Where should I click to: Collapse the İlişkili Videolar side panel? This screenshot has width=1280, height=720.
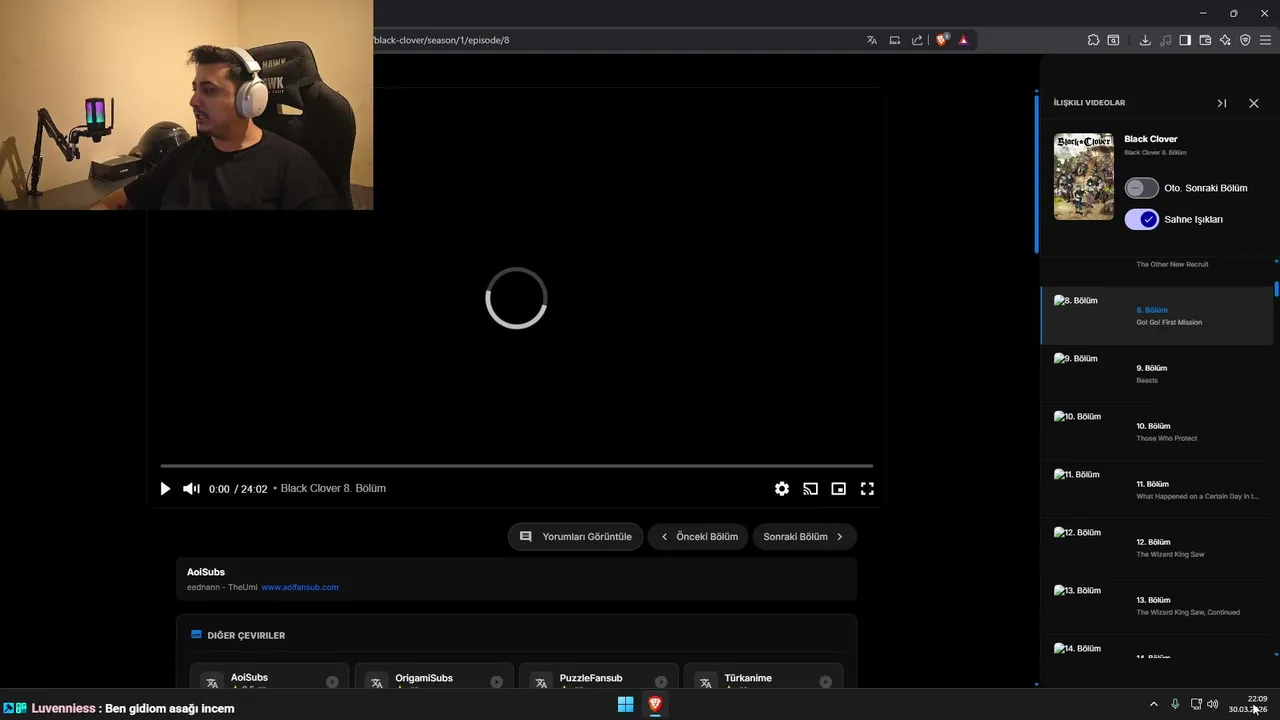(1221, 103)
